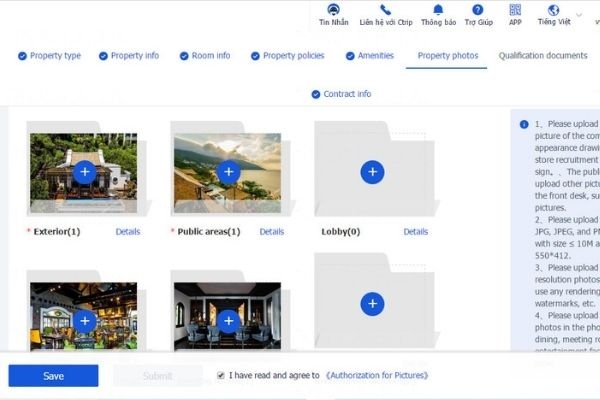Click Property info checkmark icon
This screenshot has width=600, height=400.
pos(103,56)
